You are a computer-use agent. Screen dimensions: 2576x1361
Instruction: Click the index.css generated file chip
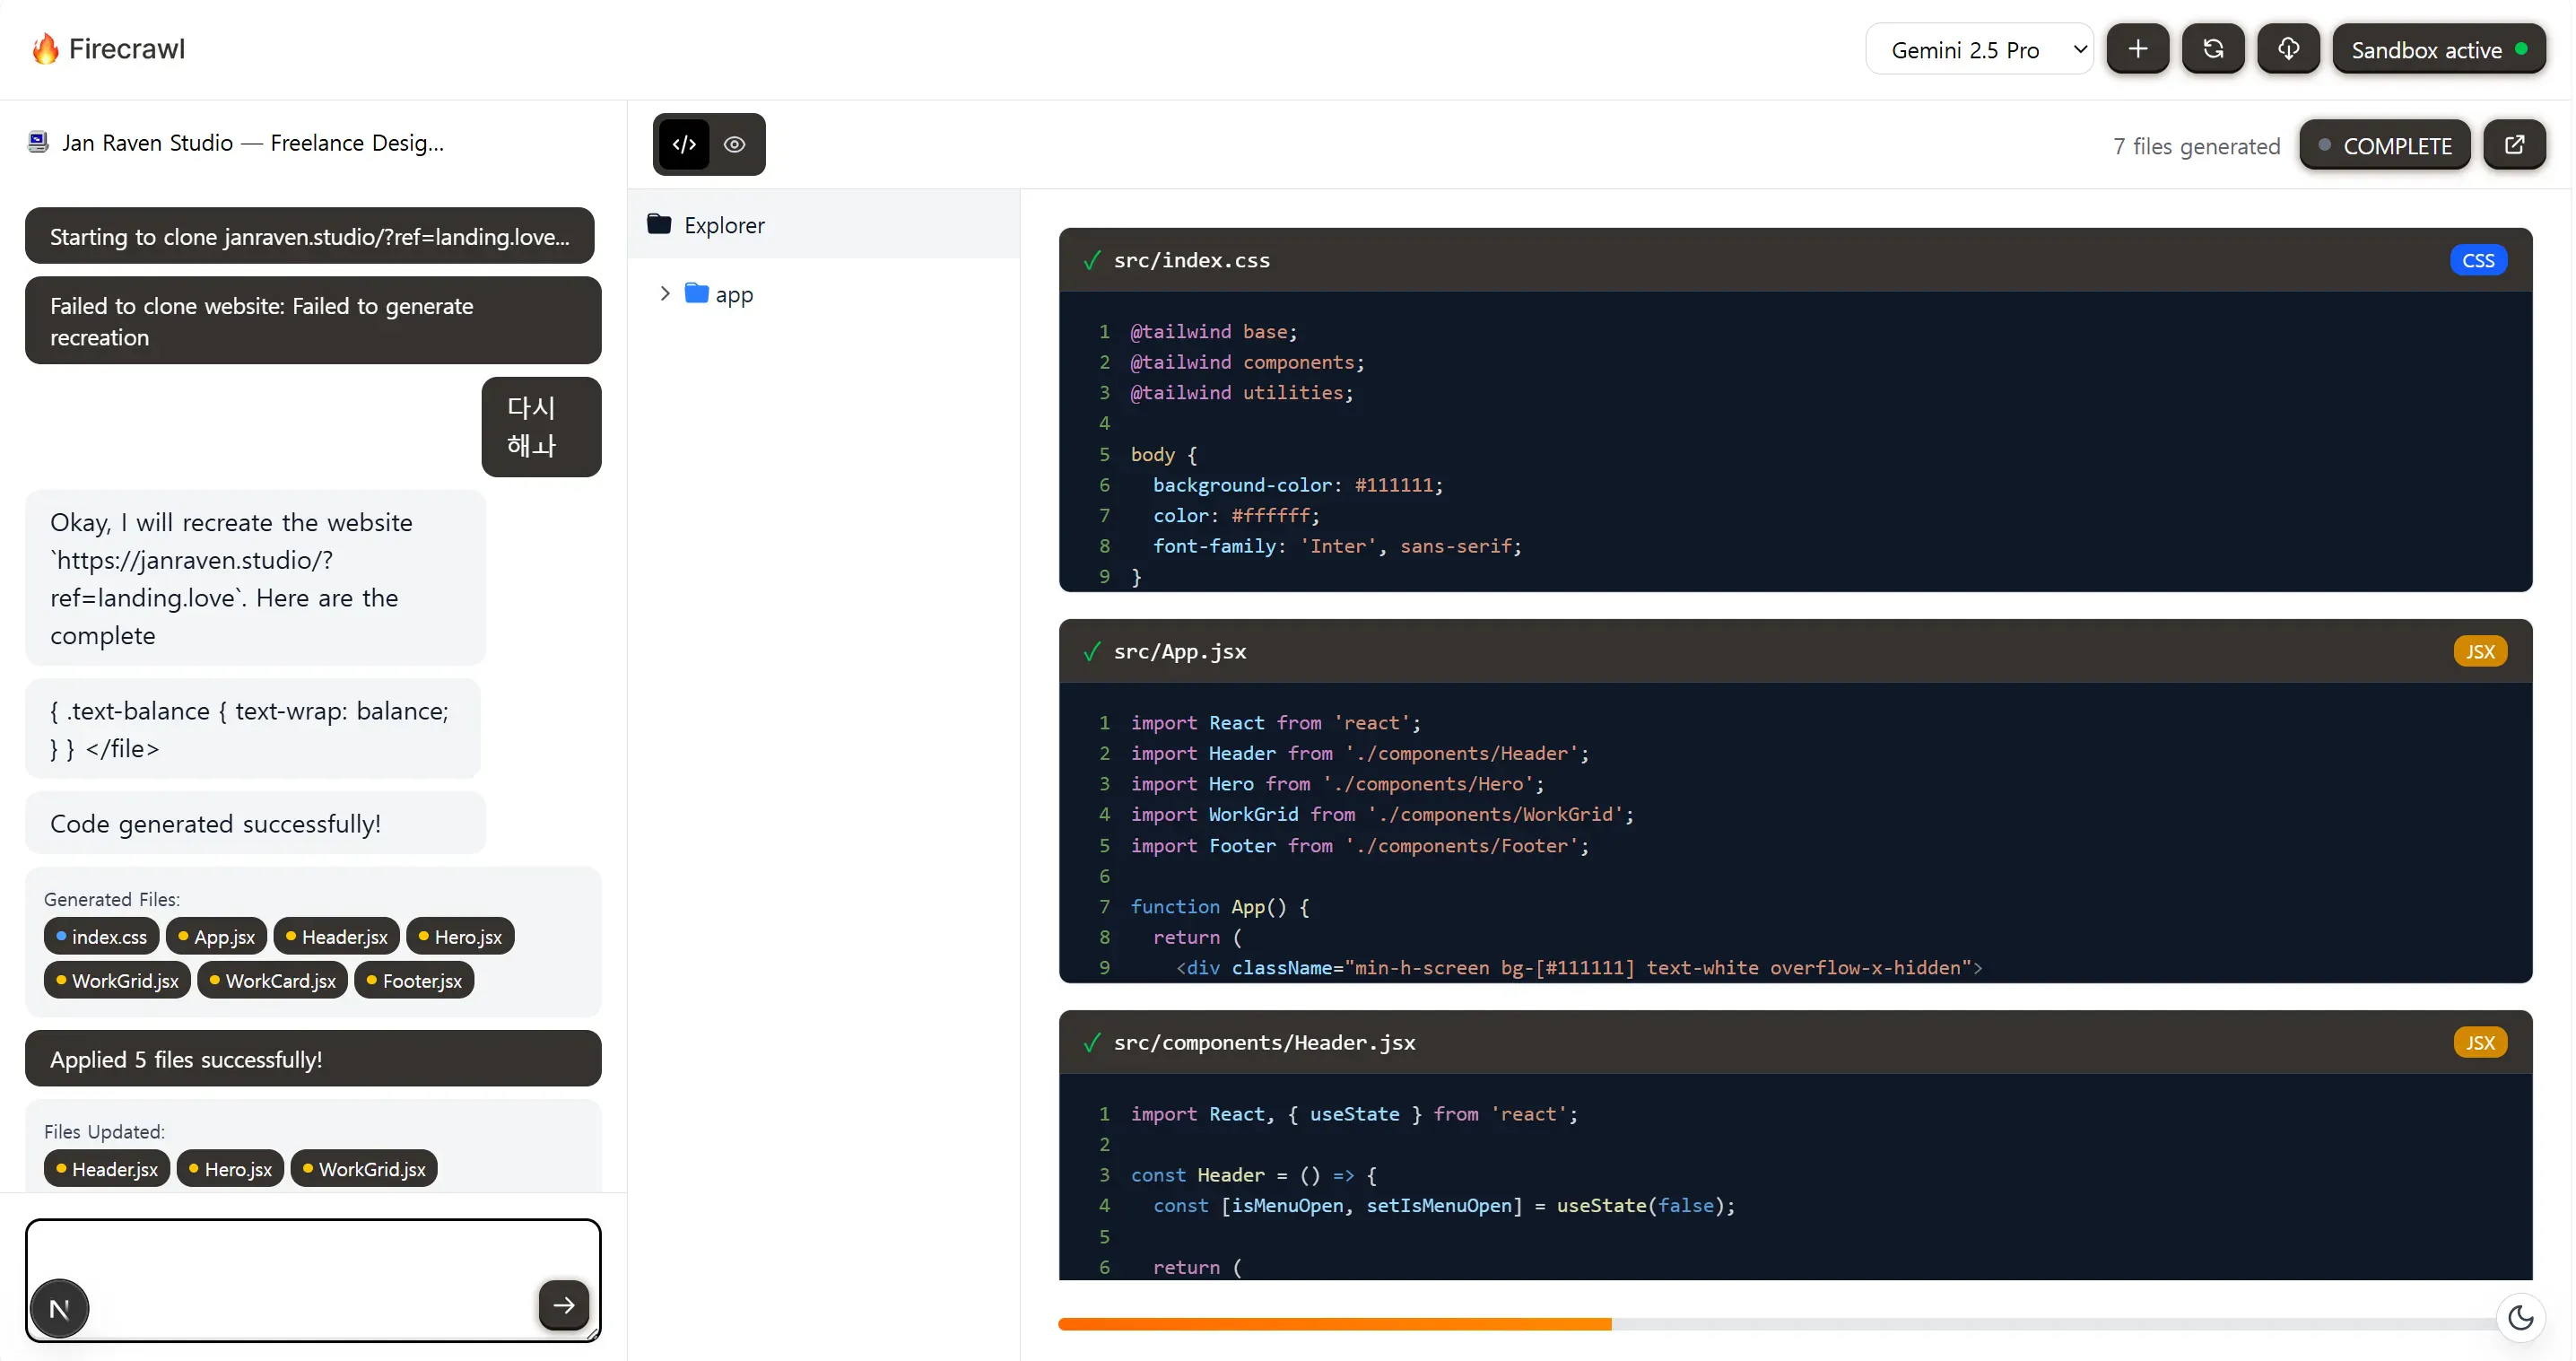[x=101, y=937]
